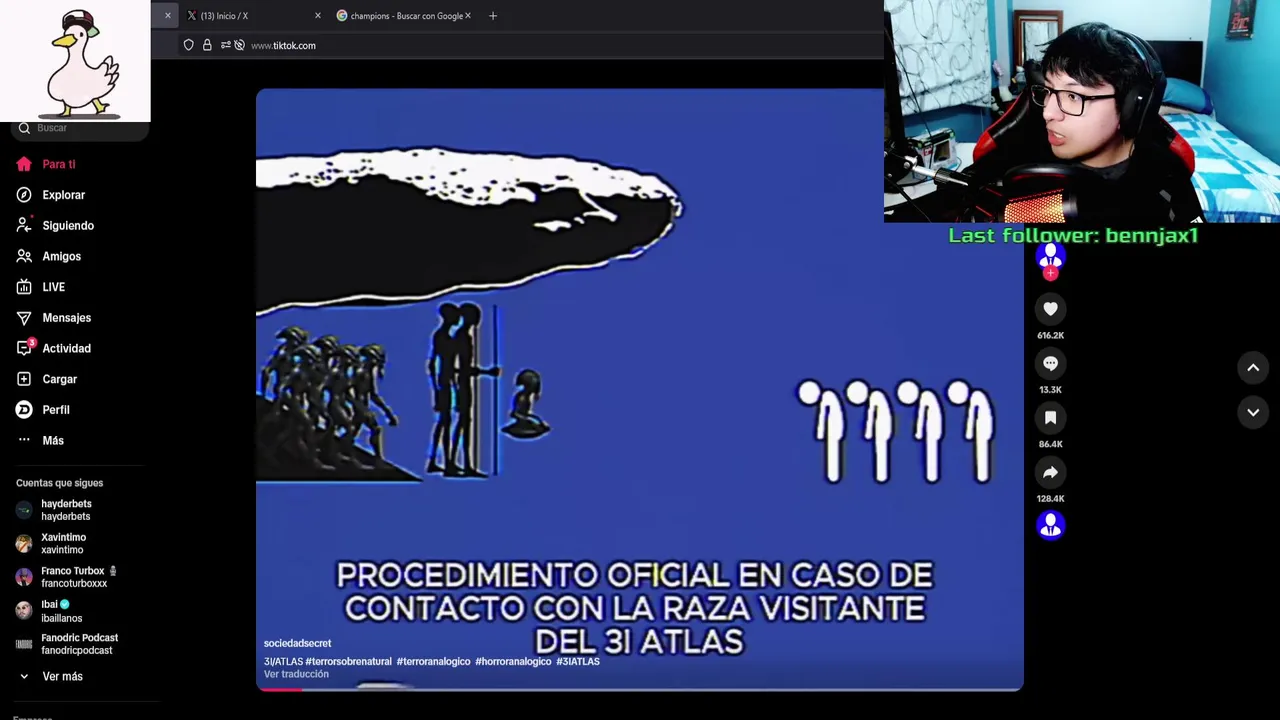Screen dimensions: 1280x720
Task: Open Xavintimo account
Action: pyautogui.click(x=63, y=543)
